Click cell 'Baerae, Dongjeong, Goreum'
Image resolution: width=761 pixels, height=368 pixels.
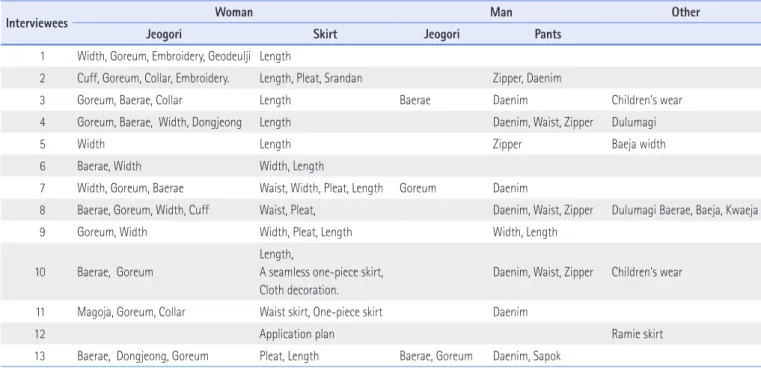click(x=143, y=356)
